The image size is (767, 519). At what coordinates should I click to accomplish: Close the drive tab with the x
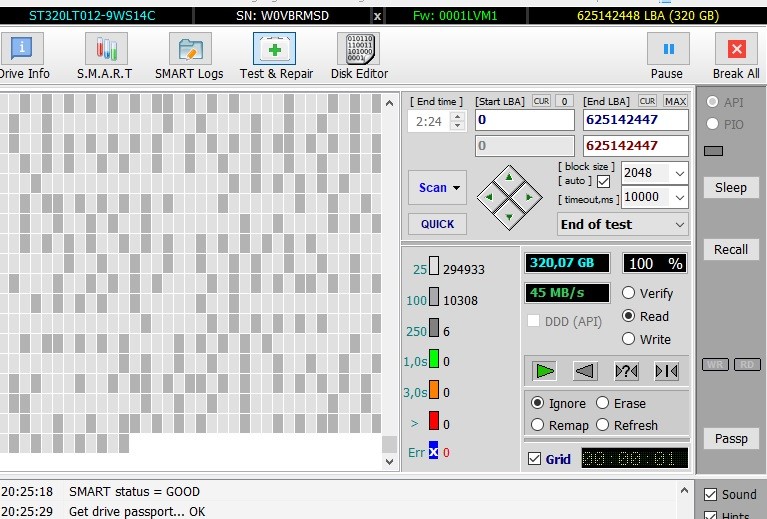coord(377,16)
